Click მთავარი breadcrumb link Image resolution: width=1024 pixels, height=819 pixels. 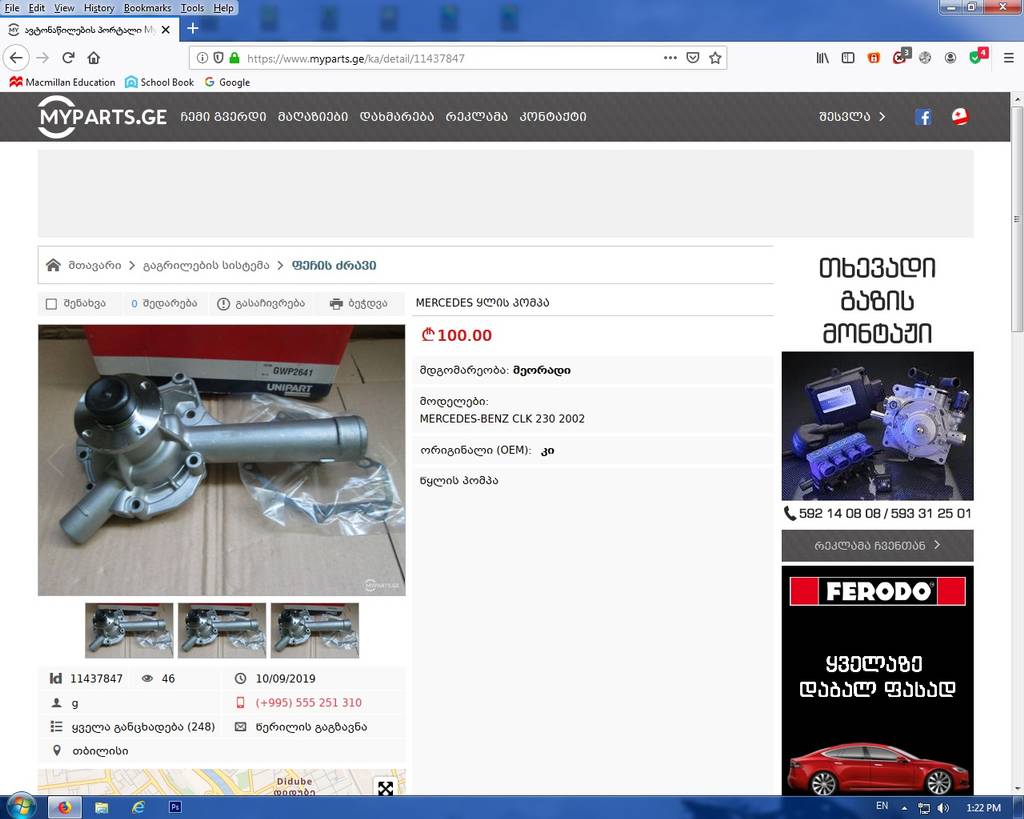(95, 265)
